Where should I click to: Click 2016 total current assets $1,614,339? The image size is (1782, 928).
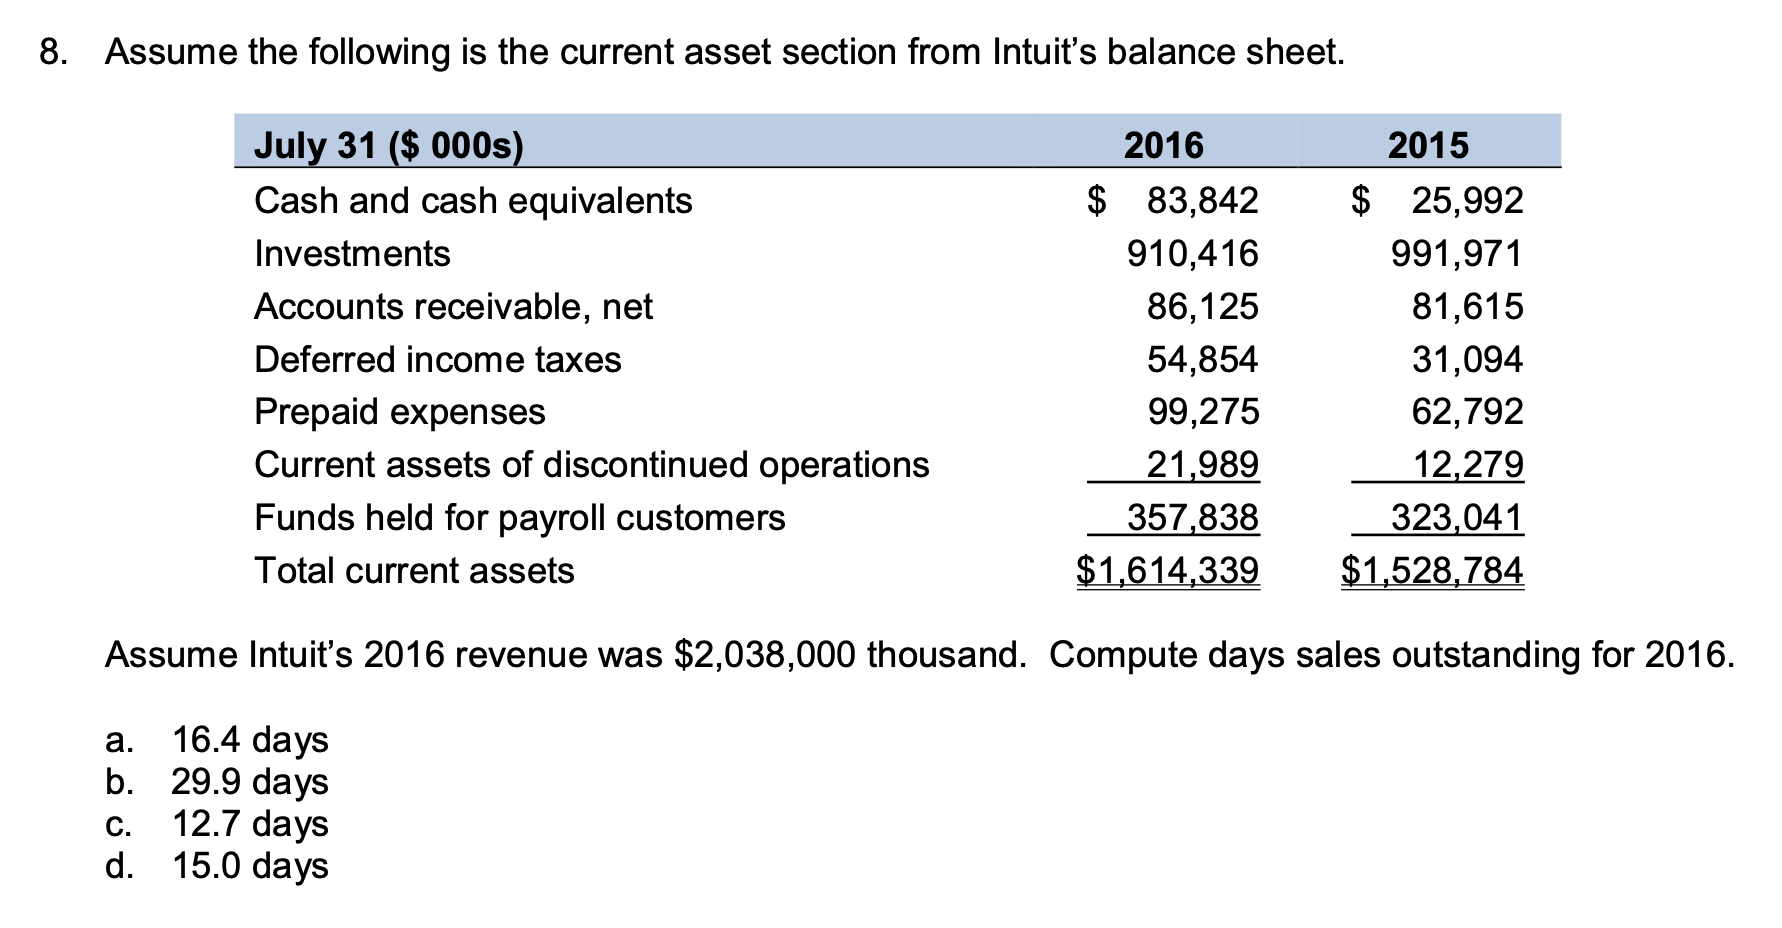tap(1168, 571)
